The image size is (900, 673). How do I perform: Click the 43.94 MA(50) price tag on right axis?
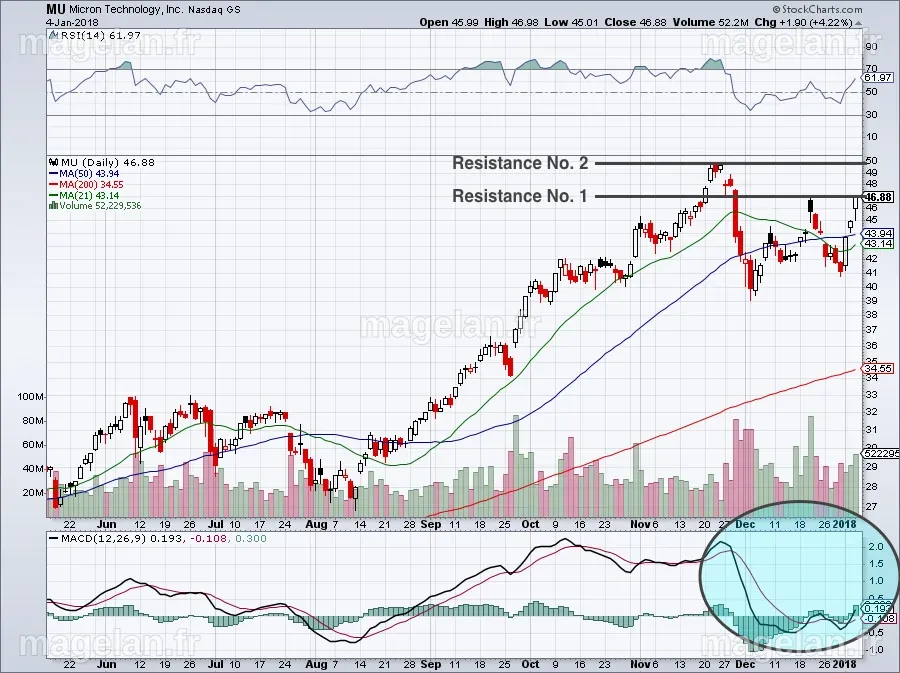coord(878,234)
